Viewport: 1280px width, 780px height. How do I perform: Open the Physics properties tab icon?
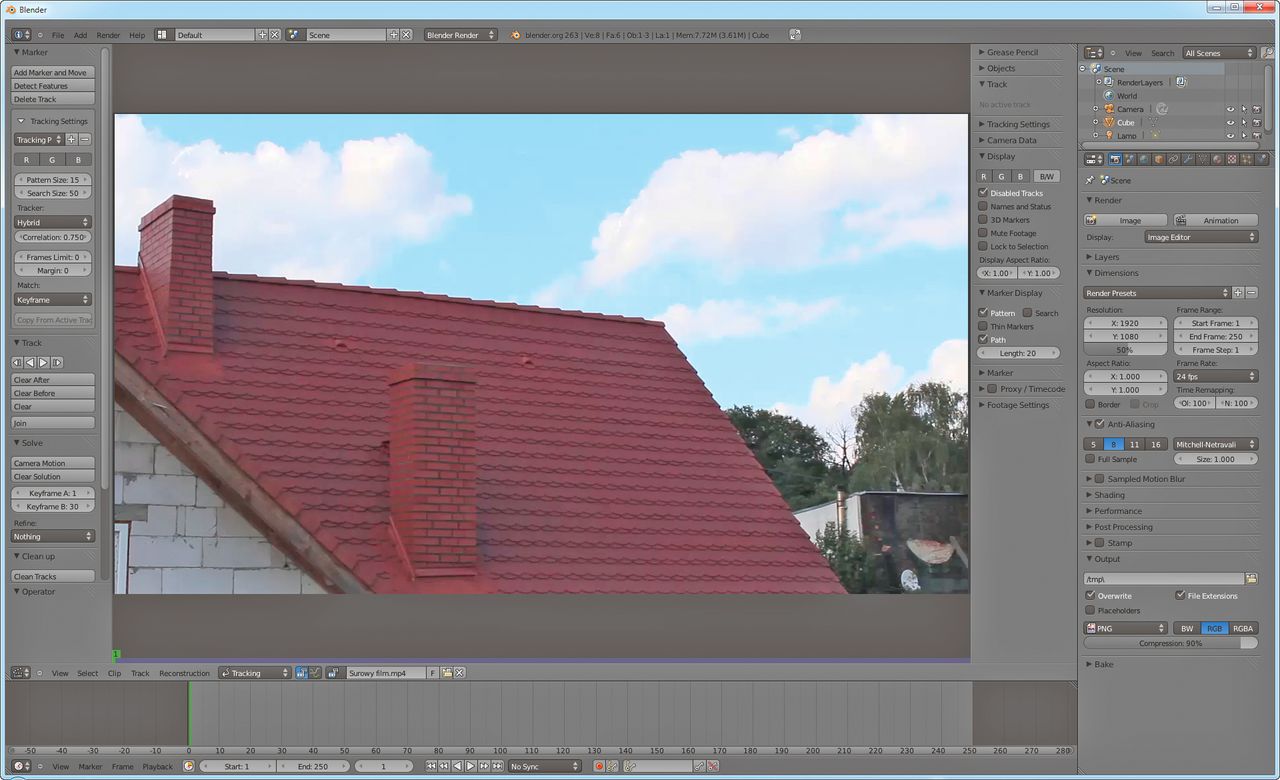(x=1260, y=159)
